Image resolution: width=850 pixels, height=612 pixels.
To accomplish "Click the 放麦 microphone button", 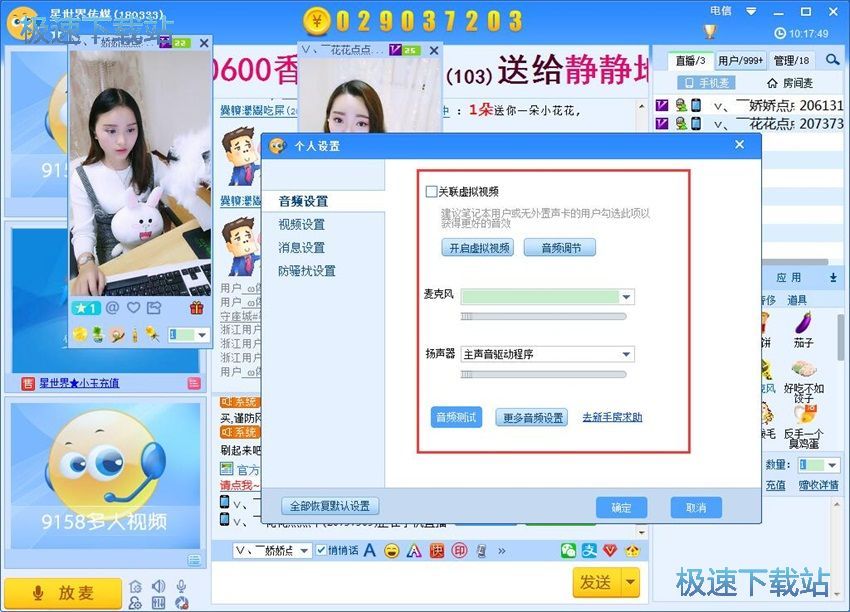I will (63, 592).
